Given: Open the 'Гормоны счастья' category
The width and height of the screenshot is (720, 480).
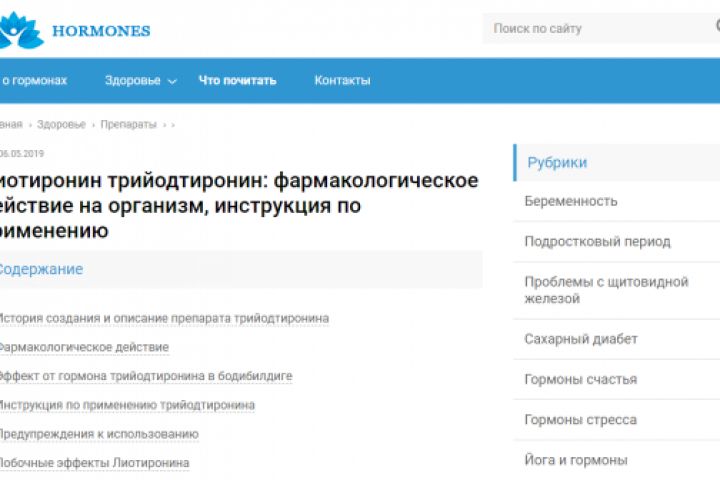Looking at the screenshot, I should tap(581, 379).
